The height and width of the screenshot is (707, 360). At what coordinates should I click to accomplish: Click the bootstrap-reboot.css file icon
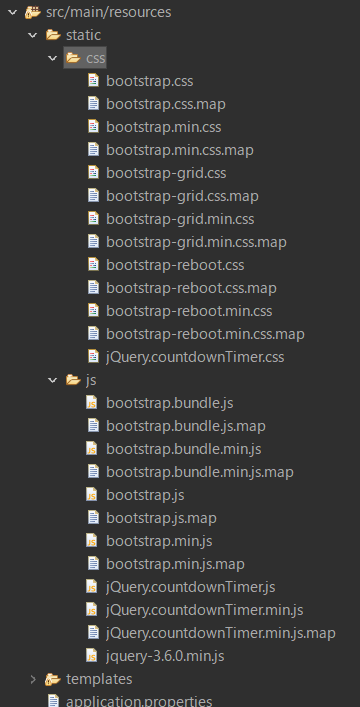click(x=93, y=265)
